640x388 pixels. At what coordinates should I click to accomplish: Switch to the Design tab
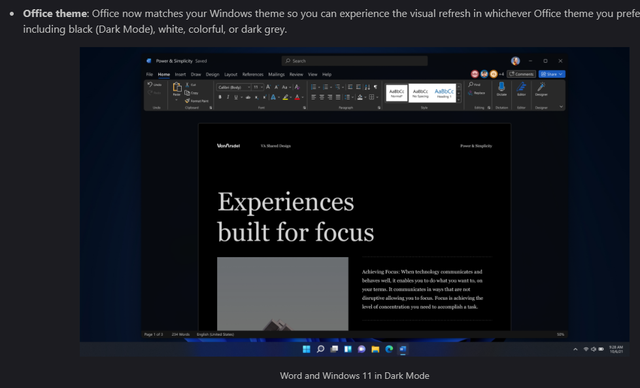212,74
